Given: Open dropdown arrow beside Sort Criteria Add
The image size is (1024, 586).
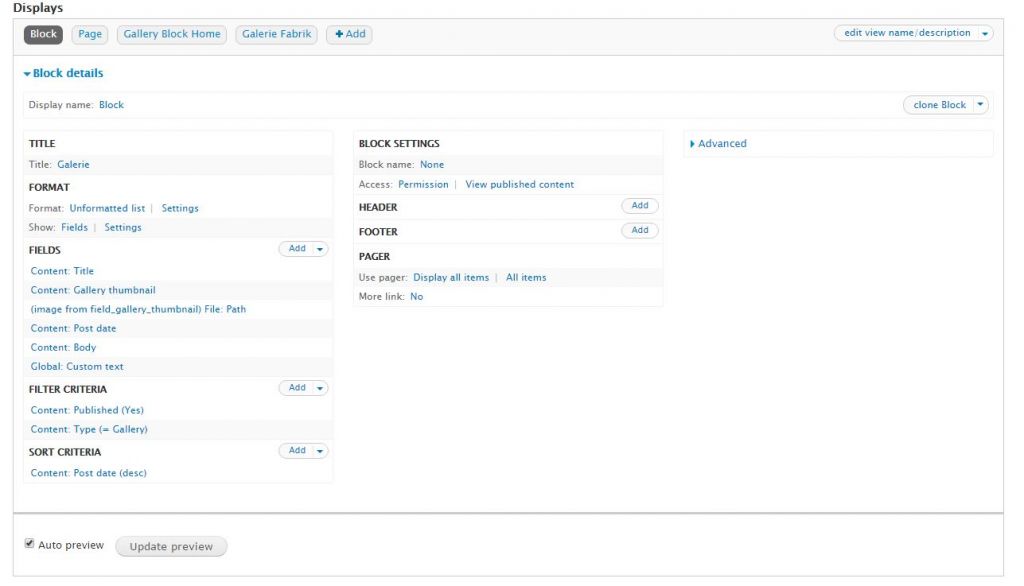Looking at the screenshot, I should point(320,451).
